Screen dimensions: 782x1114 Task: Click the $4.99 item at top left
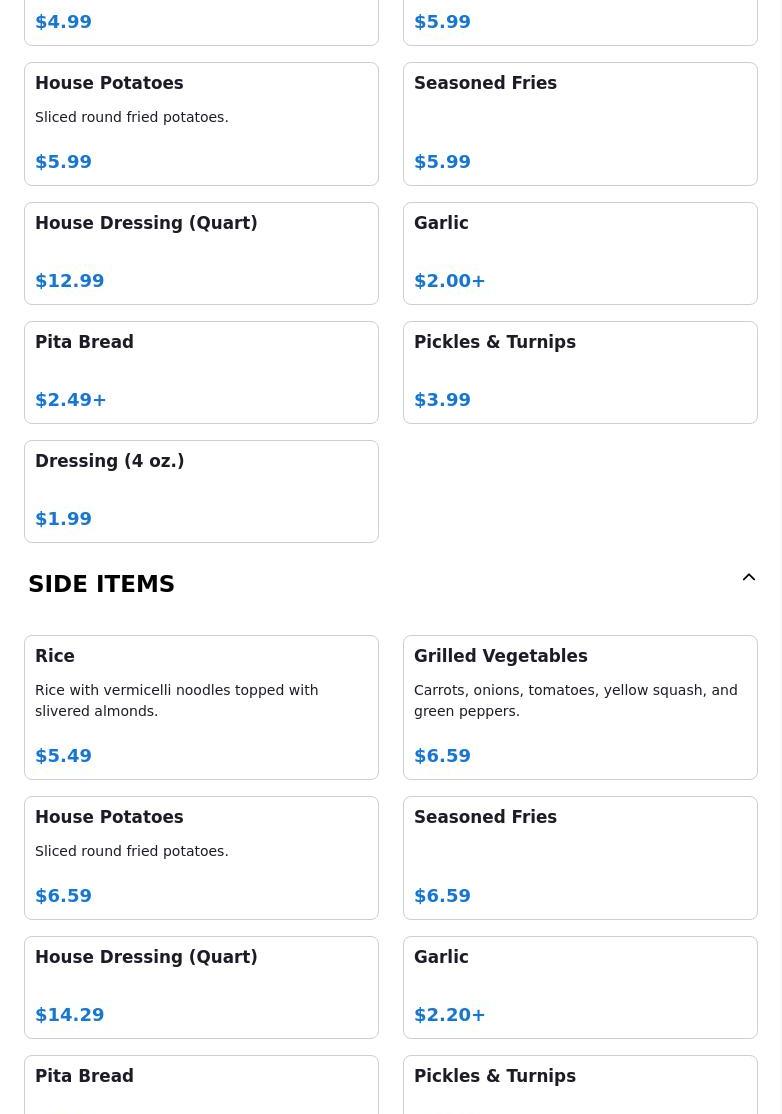[64, 22]
